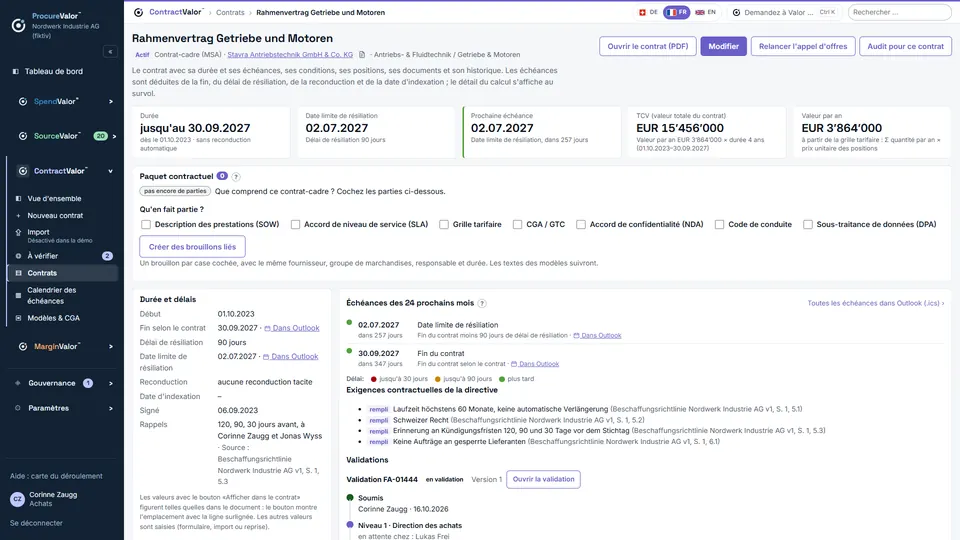Open Aide : carte du déroulement

(56, 476)
